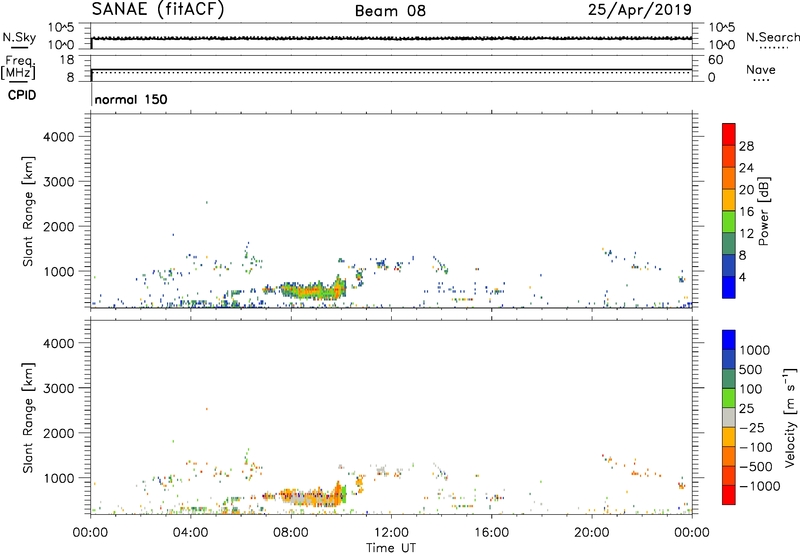Click the Power colorbar segment between 8 and 12

point(729,244)
